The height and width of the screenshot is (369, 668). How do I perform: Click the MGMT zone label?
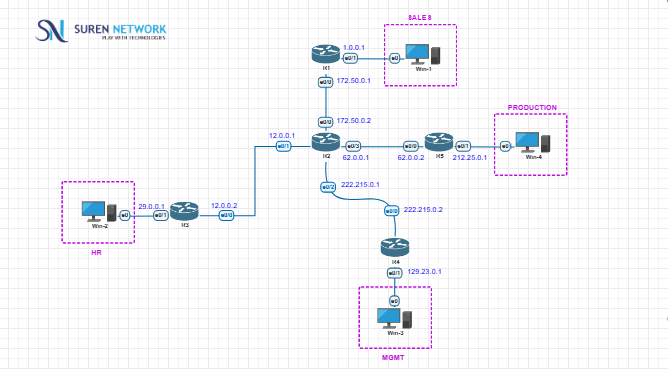[393, 358]
